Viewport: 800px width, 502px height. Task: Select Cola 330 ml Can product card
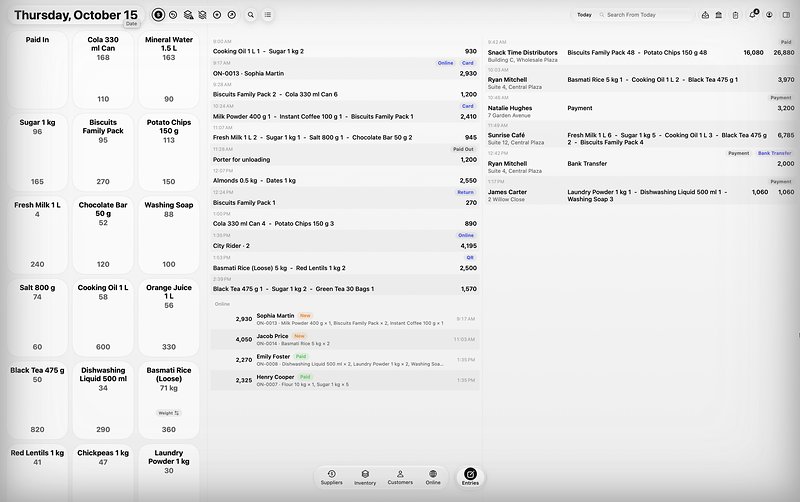(103, 69)
